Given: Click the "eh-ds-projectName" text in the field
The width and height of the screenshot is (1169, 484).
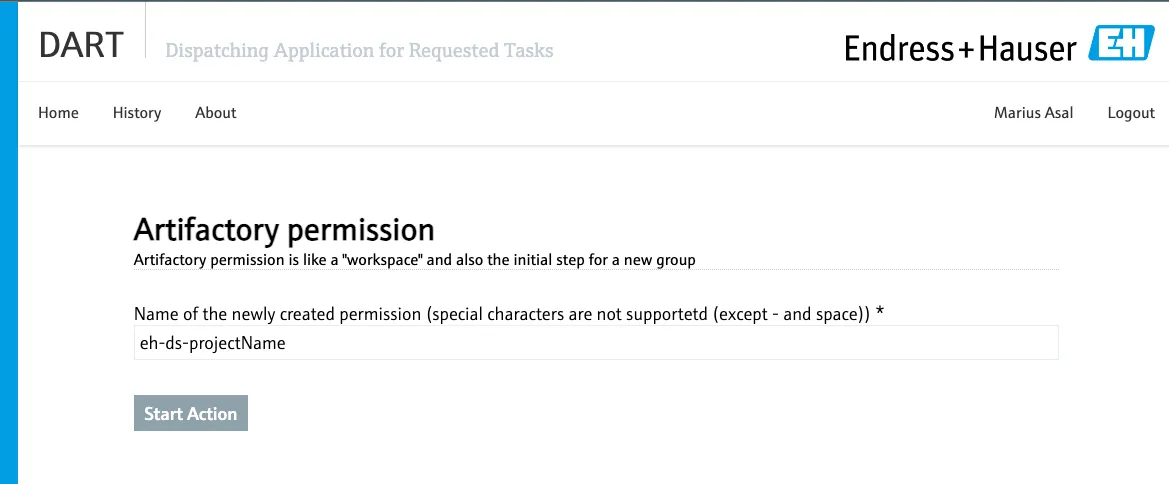Looking at the screenshot, I should [212, 343].
